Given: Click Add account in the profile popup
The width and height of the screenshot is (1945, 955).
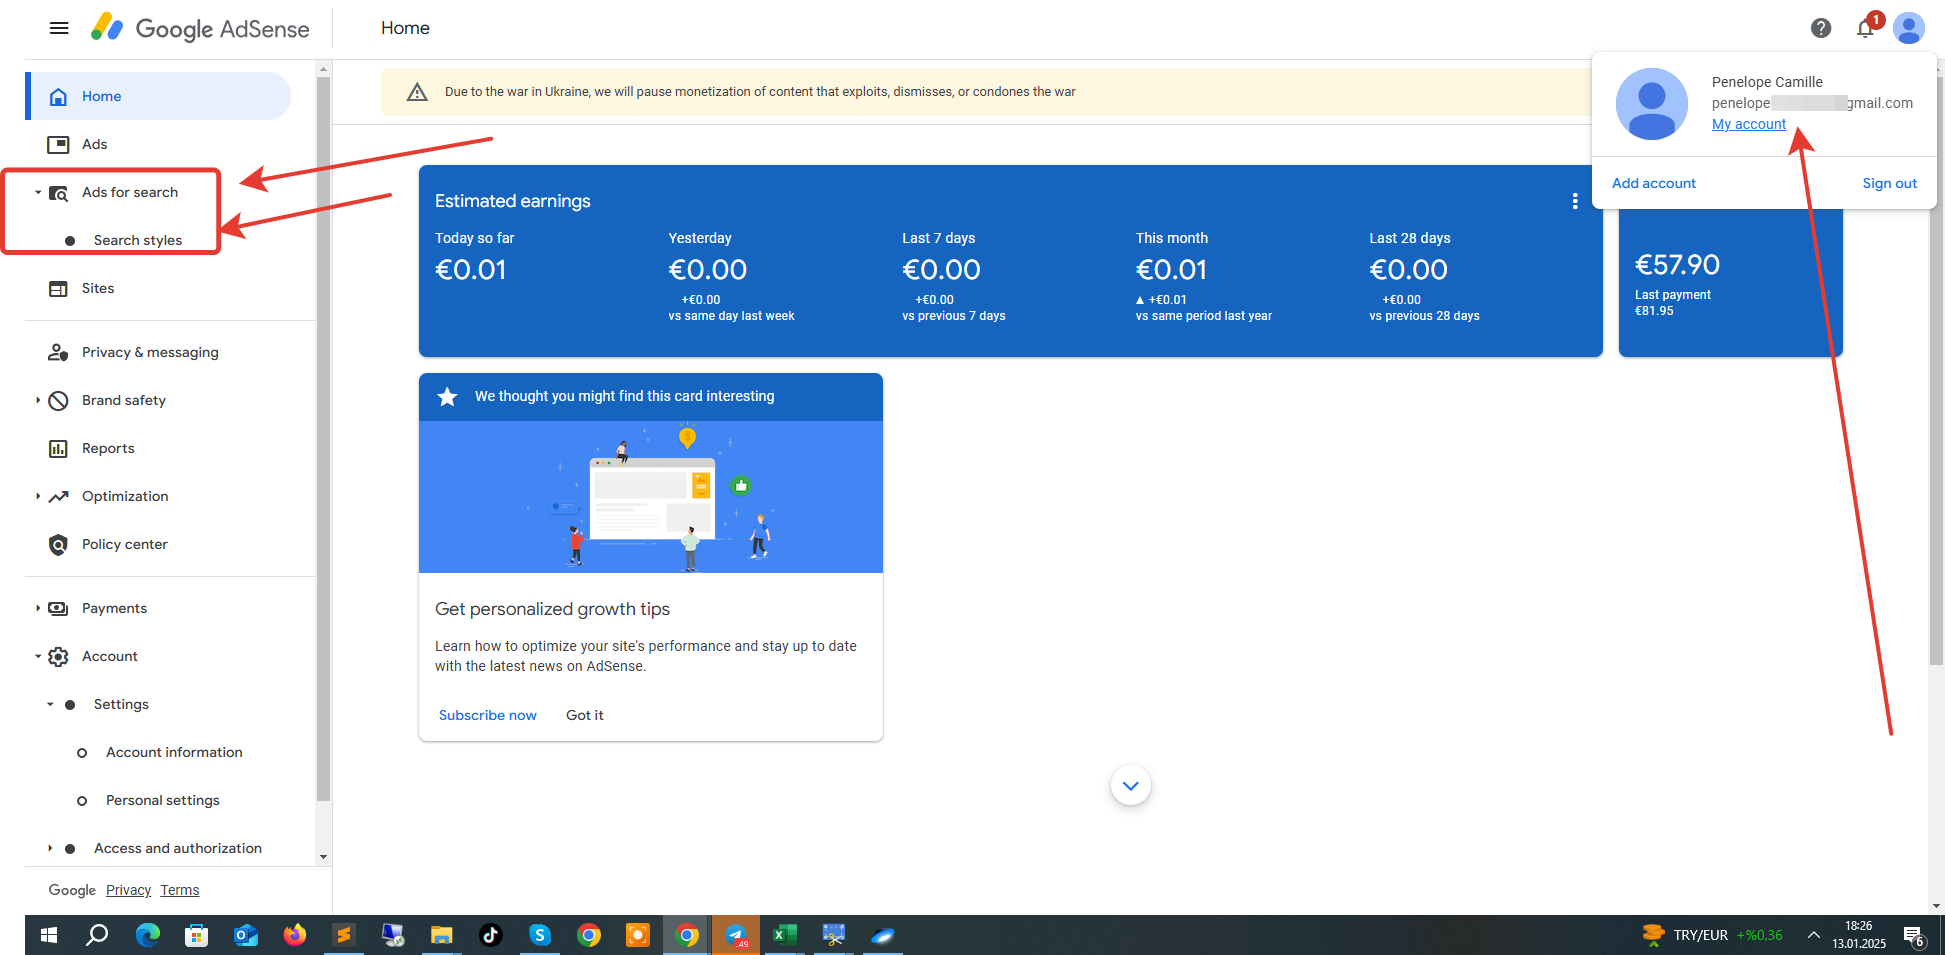Looking at the screenshot, I should [1654, 183].
